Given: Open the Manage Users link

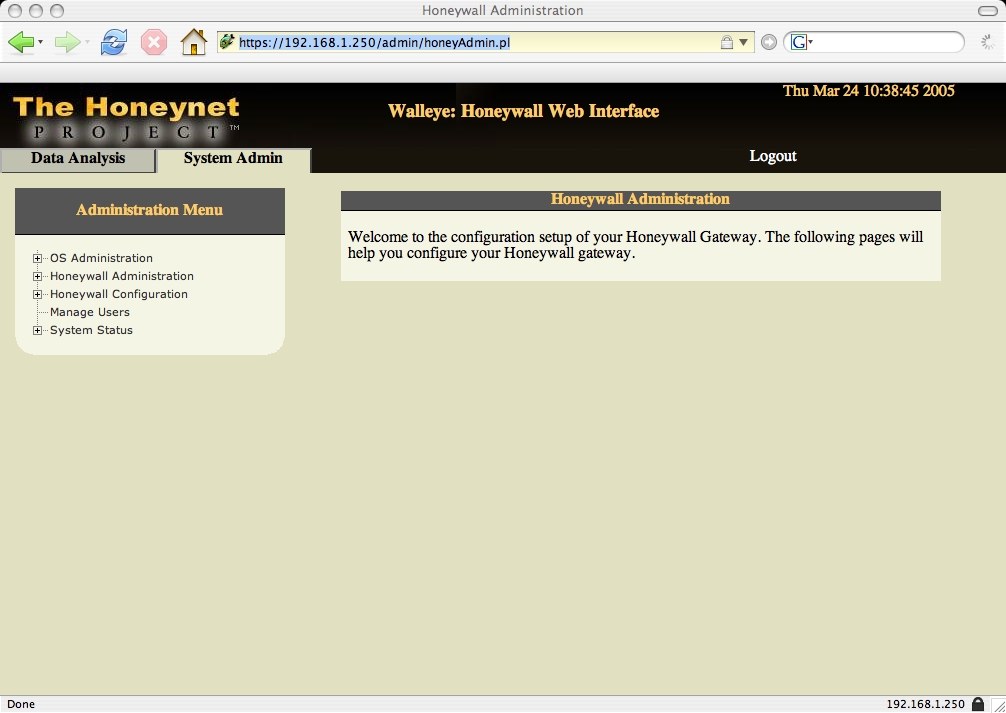Looking at the screenshot, I should (90, 312).
